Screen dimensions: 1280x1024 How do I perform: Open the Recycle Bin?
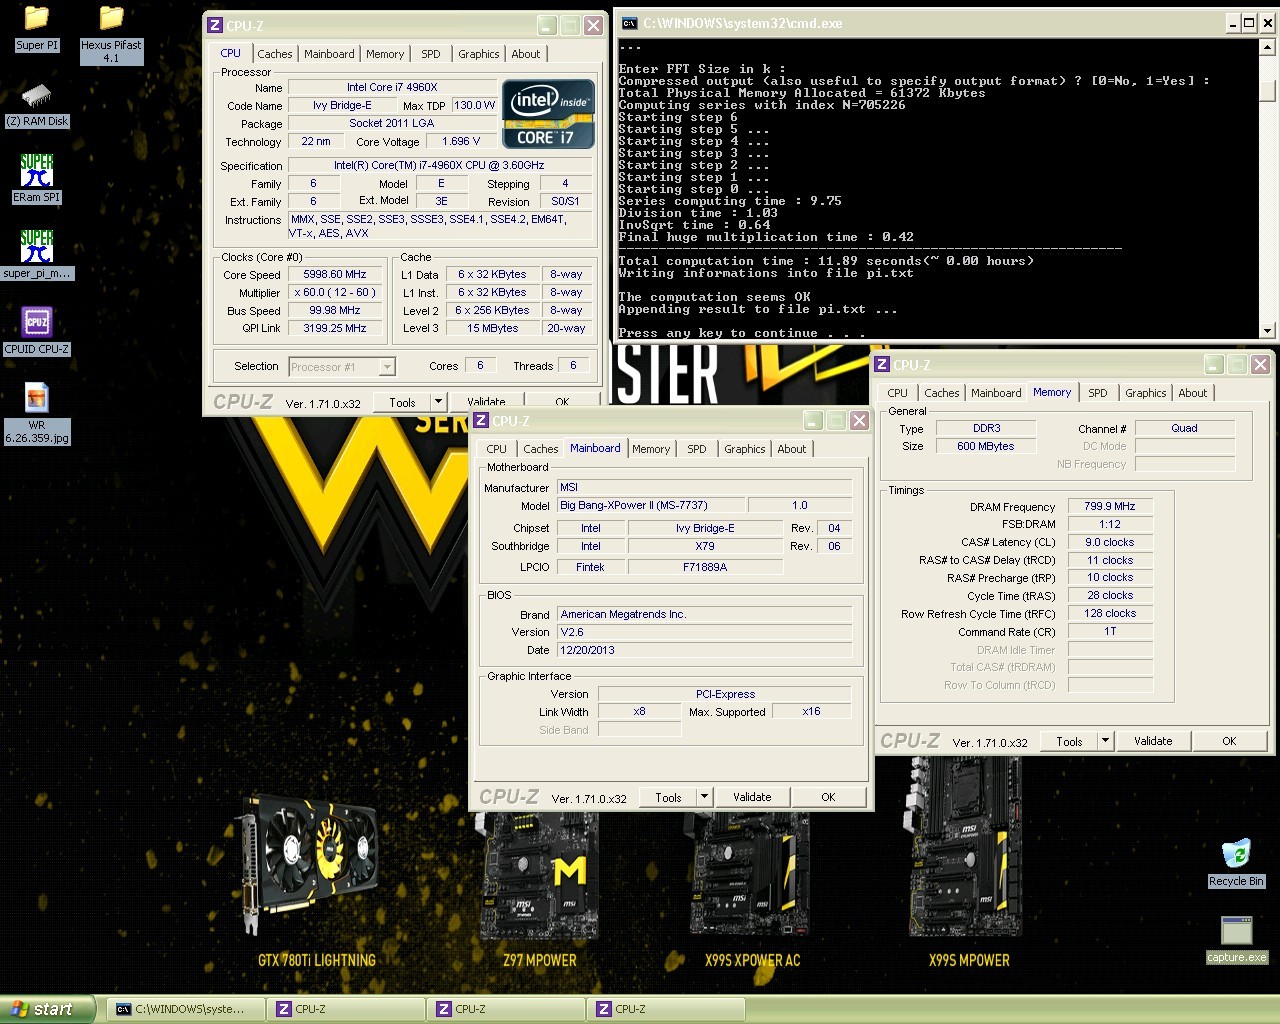coord(1236,863)
